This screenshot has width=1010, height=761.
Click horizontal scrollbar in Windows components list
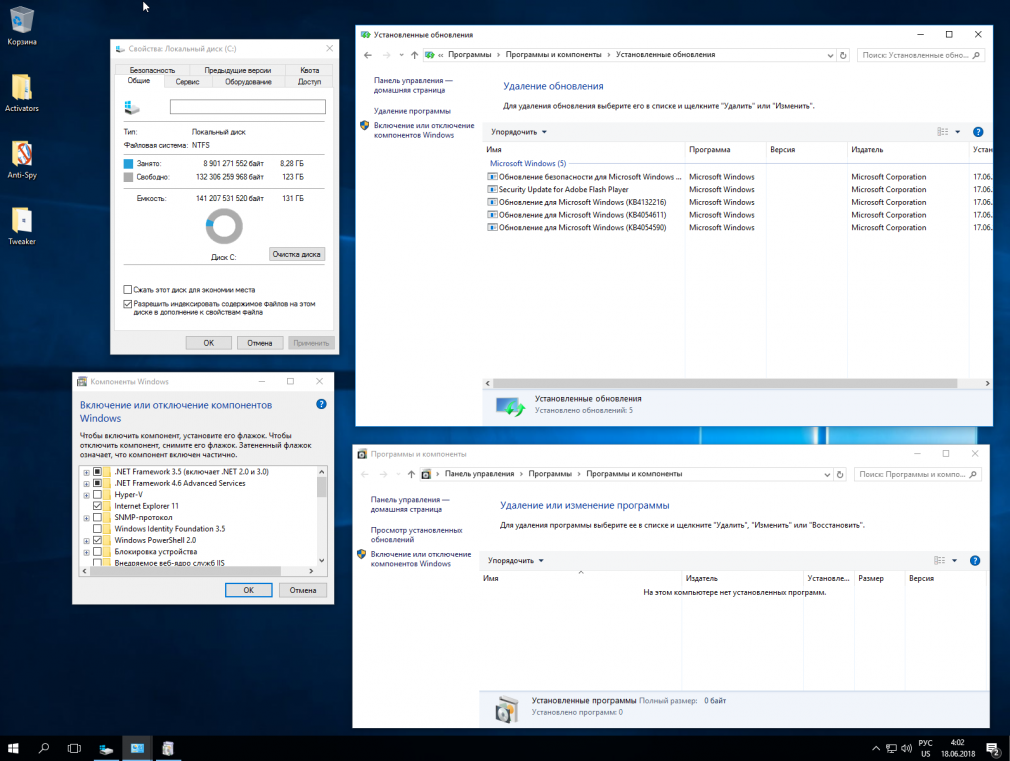tap(185, 571)
